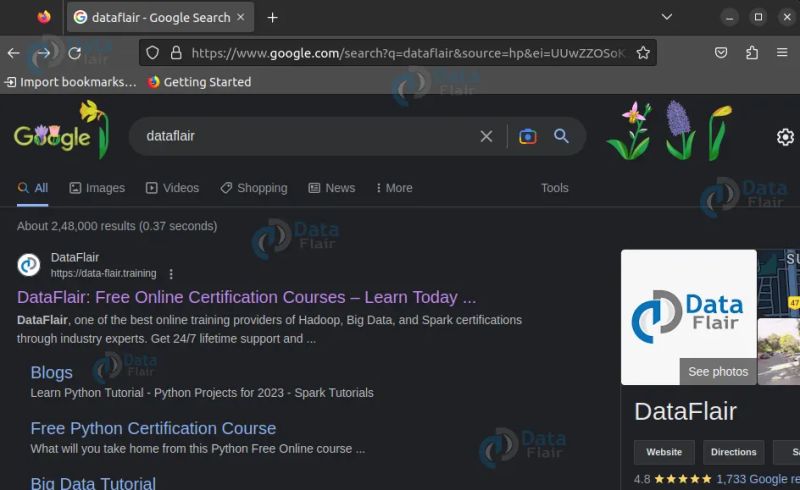This screenshot has width=800, height=490.
Task: Clear the search query with X
Action: pos(486,136)
